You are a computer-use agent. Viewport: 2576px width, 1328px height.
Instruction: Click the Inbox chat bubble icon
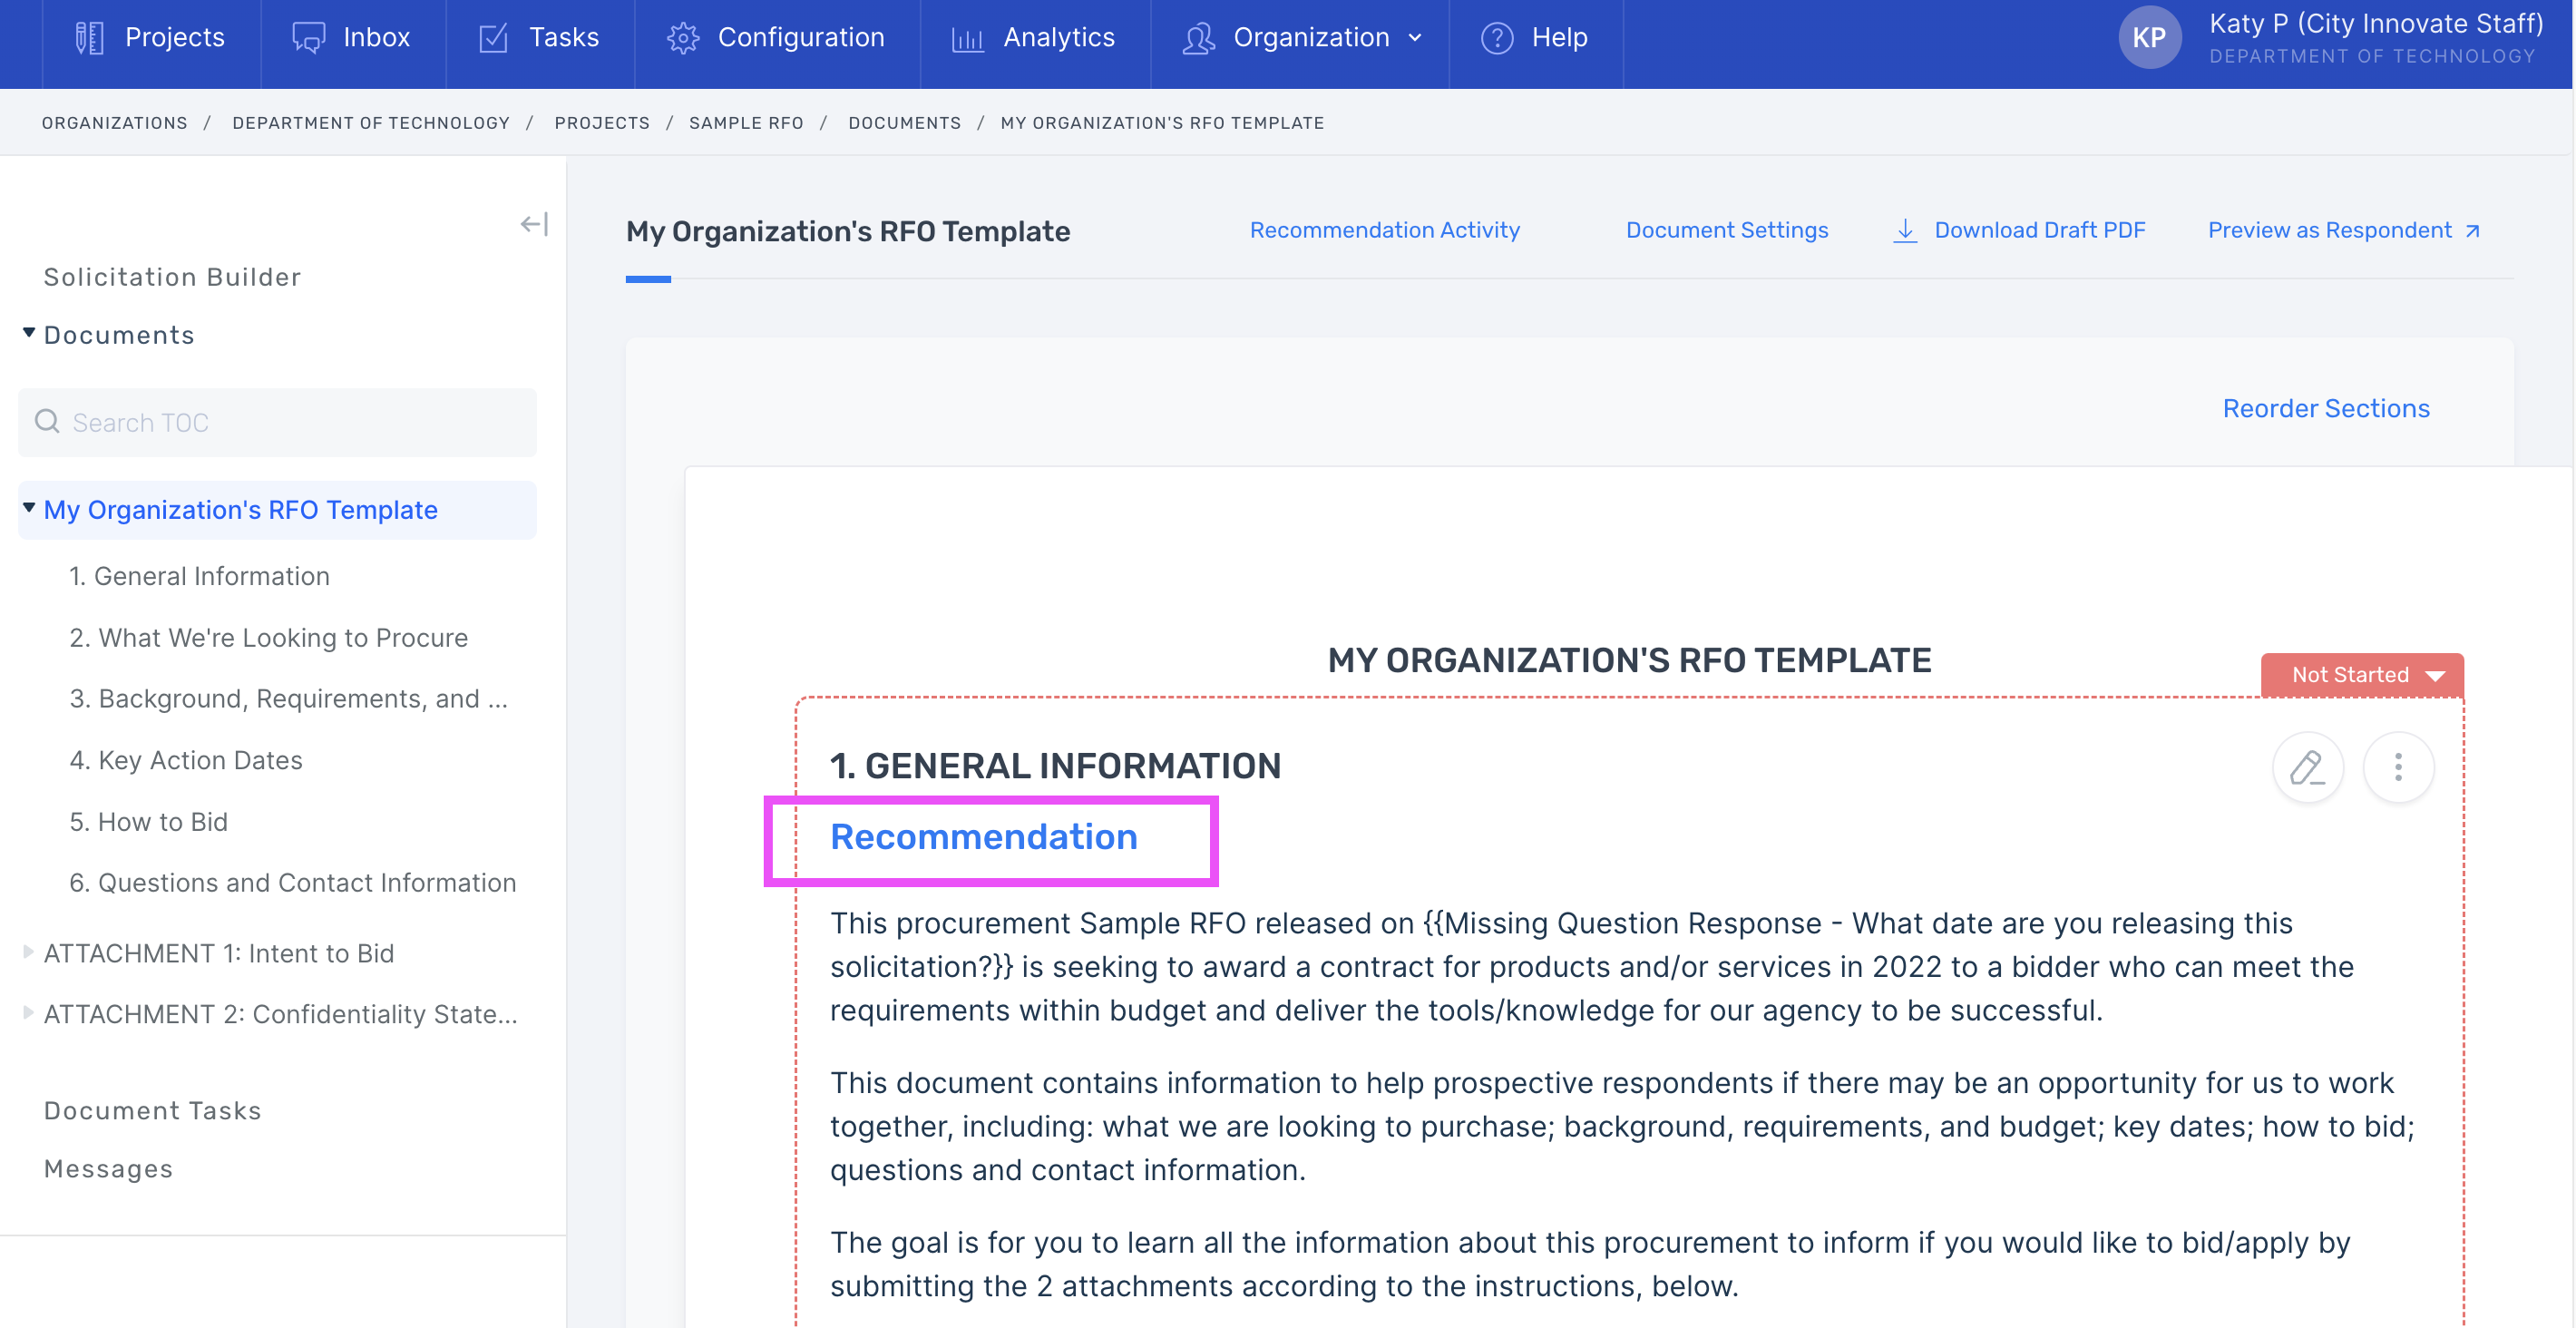(x=309, y=38)
